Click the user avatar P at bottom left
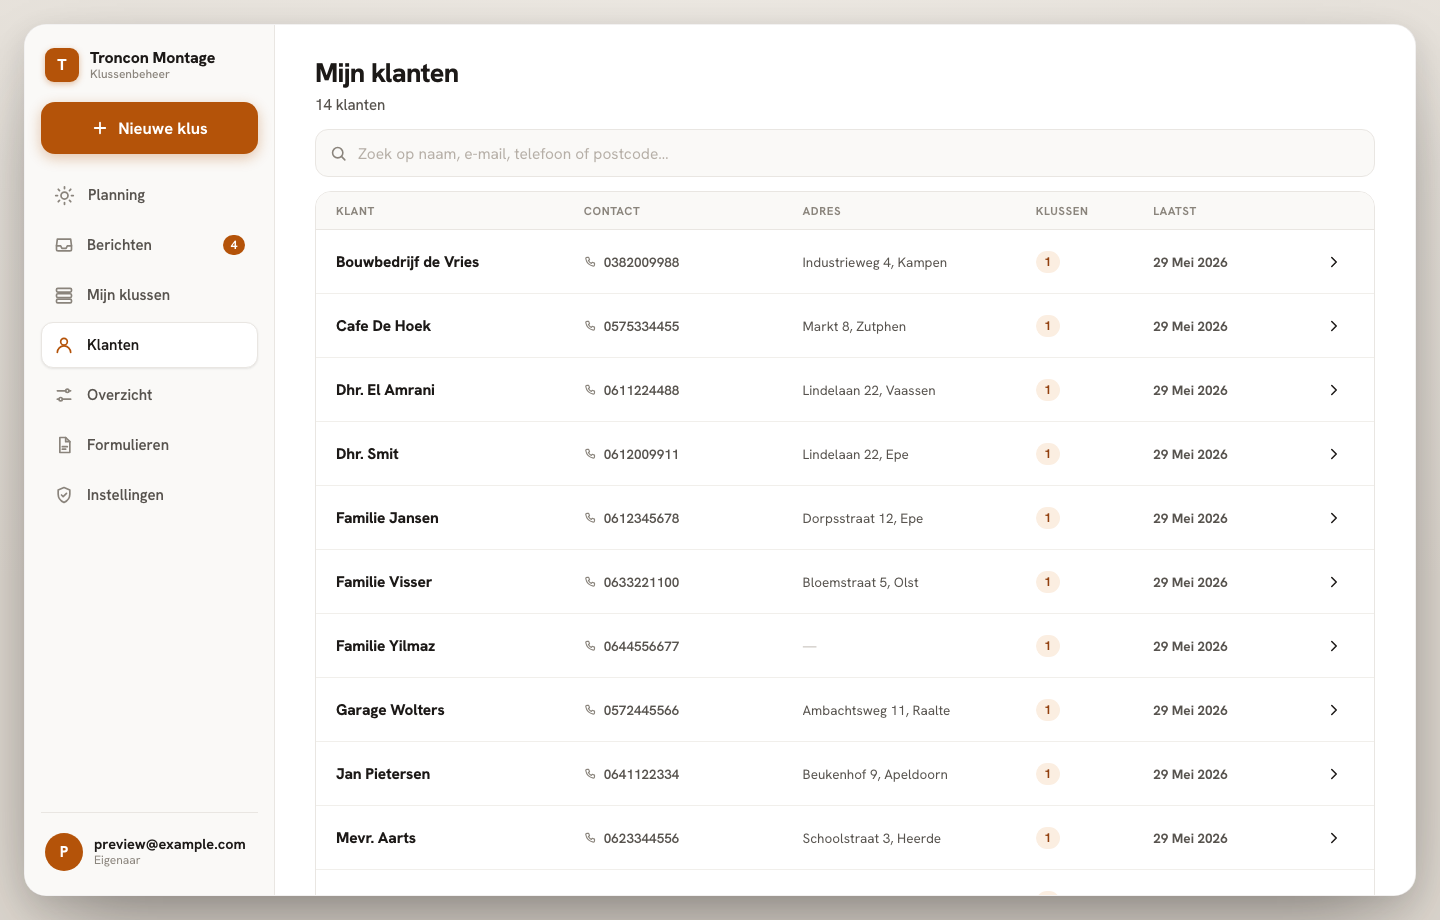 64,852
